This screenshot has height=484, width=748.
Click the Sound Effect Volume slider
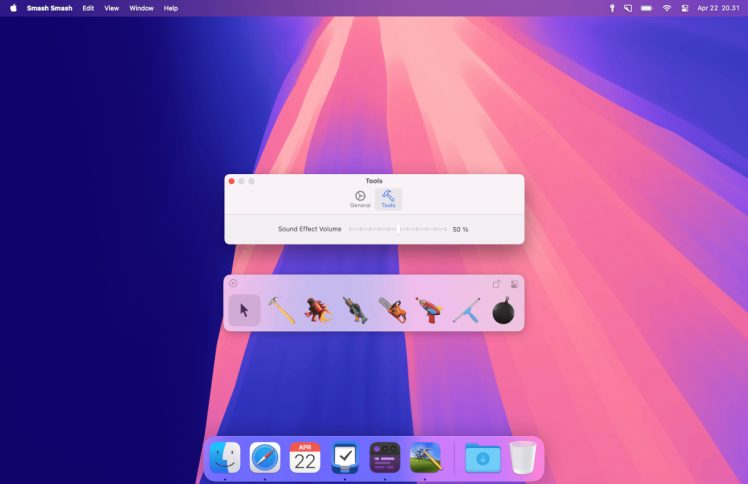coord(398,229)
